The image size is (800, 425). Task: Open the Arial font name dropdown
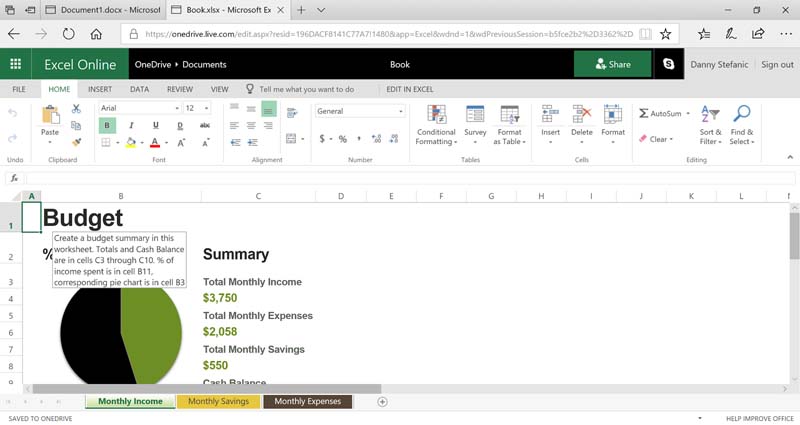point(140,108)
